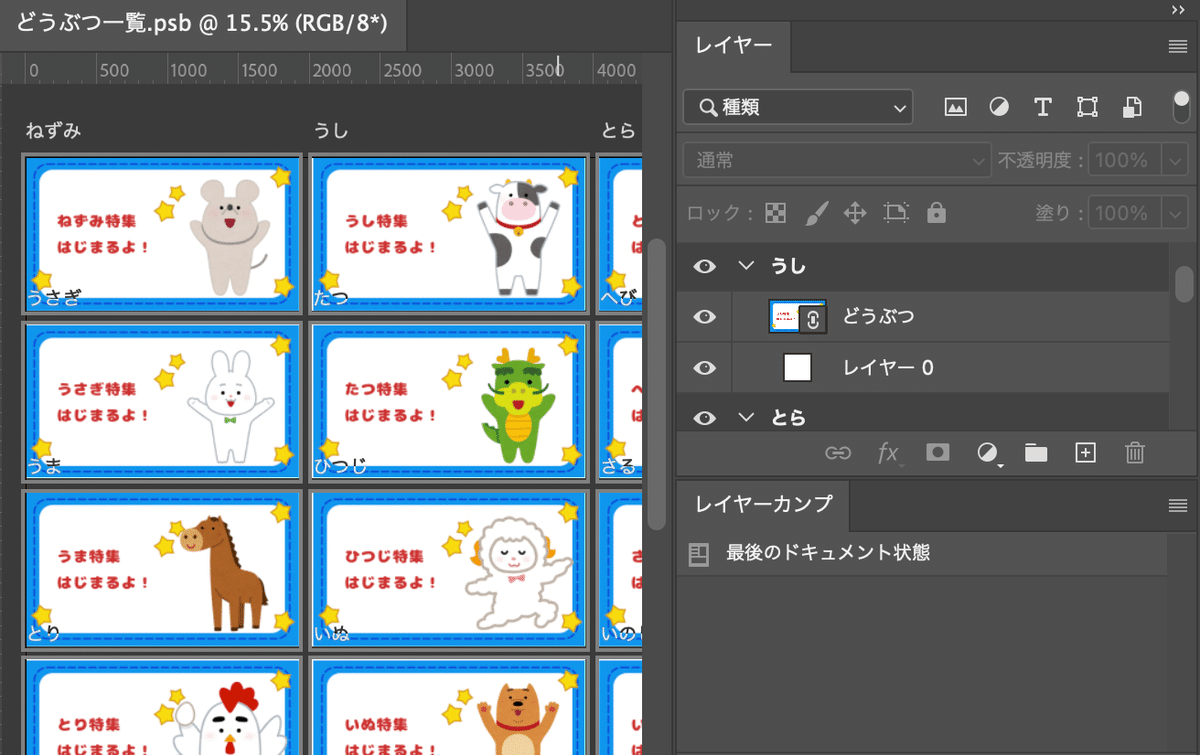Click the いぬ特集 dog card

coord(448,706)
